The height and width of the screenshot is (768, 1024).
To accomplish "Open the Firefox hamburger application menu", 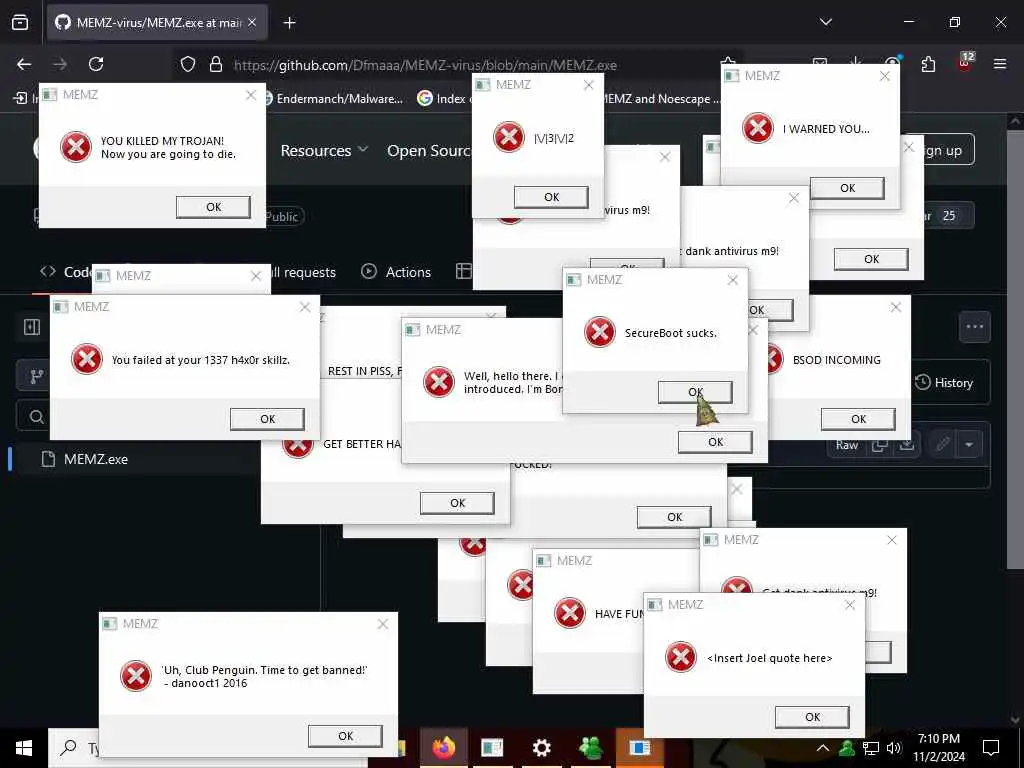I will coord(1000,64).
